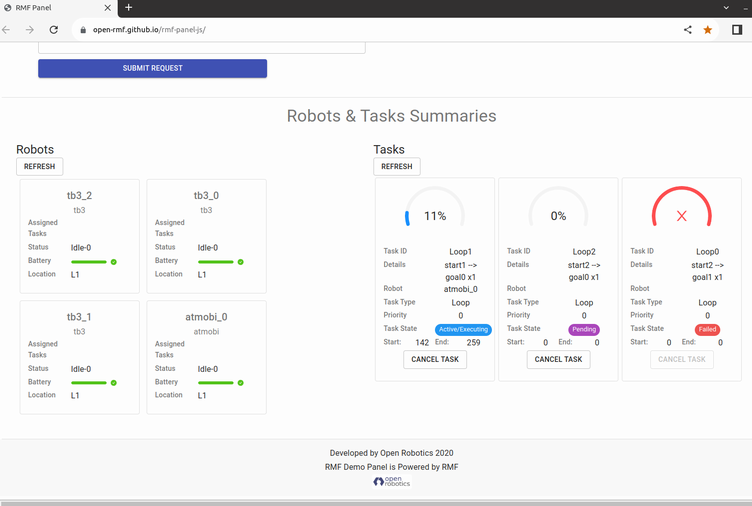Select the tb3_2 robot card title
Screen dimensions: 752x506
pyautogui.click(x=79, y=195)
